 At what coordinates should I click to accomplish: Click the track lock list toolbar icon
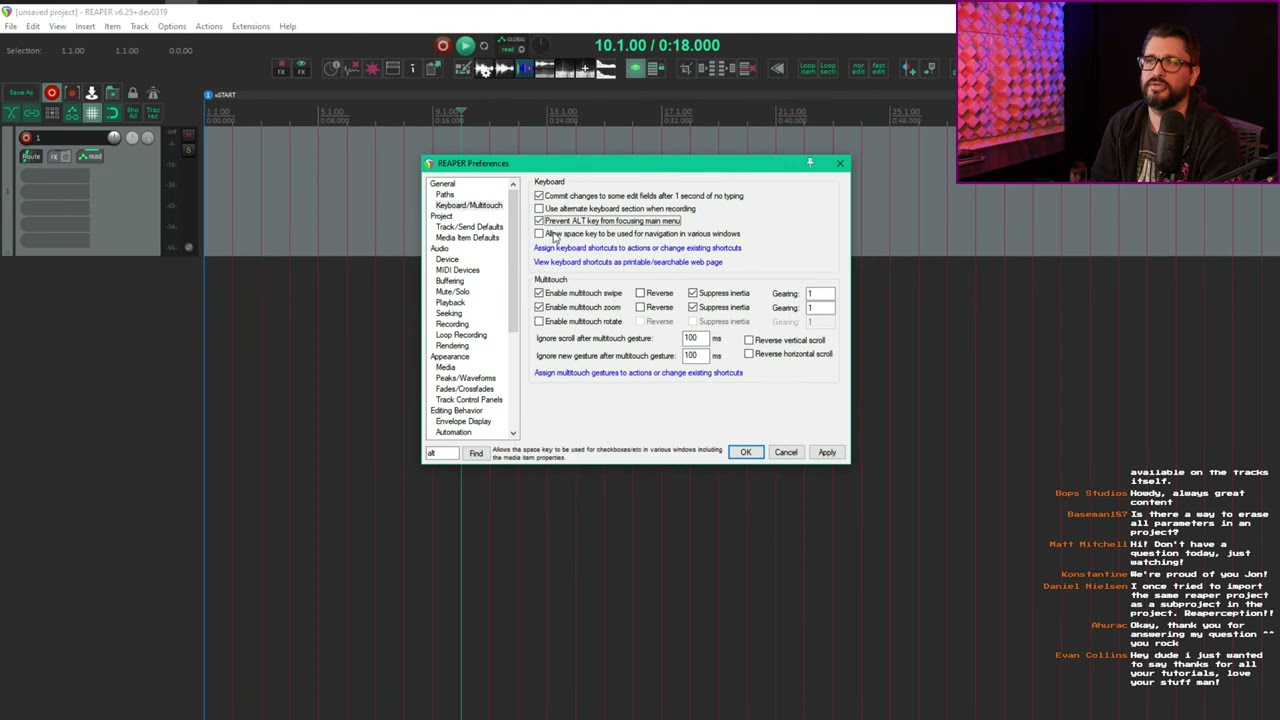coord(655,68)
